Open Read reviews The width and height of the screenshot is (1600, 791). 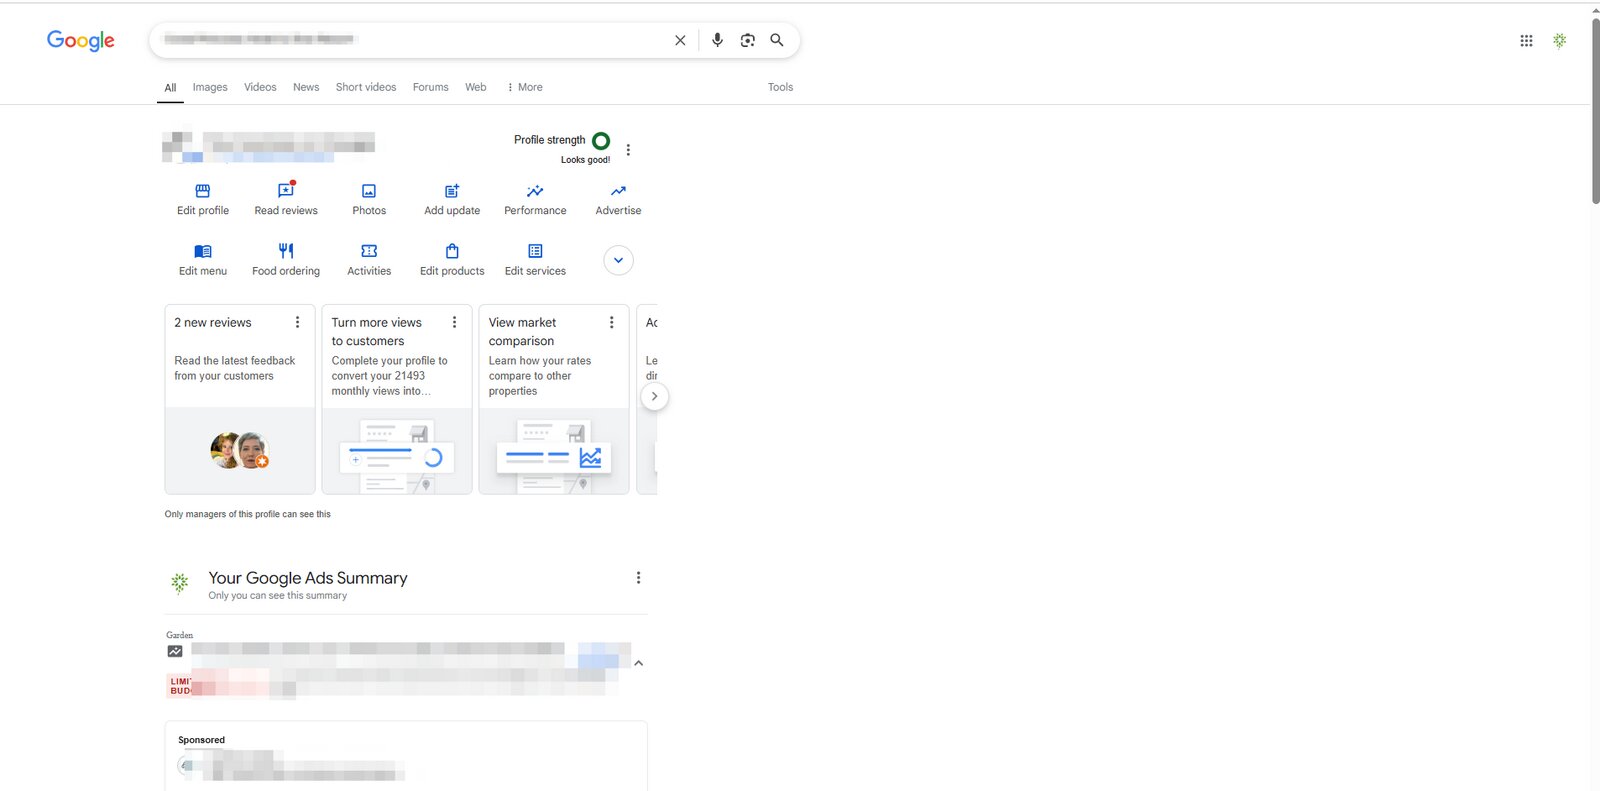pos(286,191)
